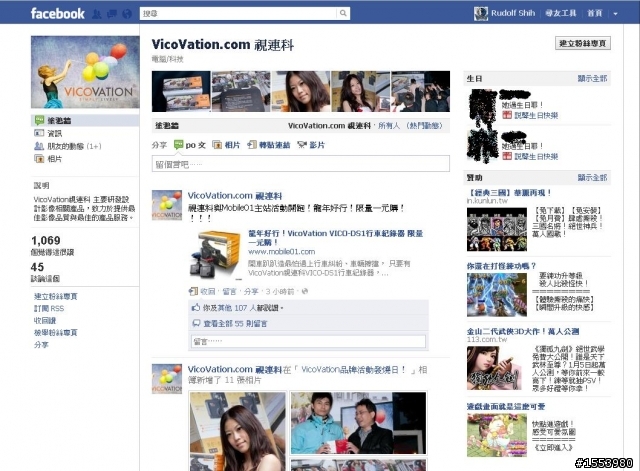Open the monster leveling ad title

(501, 266)
